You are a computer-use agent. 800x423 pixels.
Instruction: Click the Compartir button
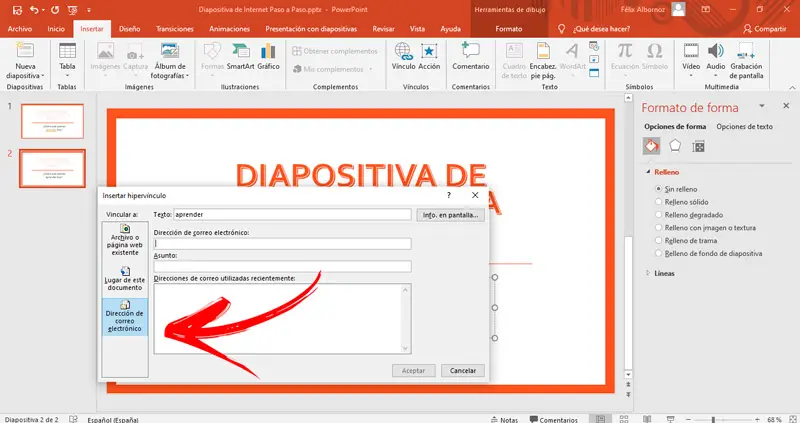point(765,29)
